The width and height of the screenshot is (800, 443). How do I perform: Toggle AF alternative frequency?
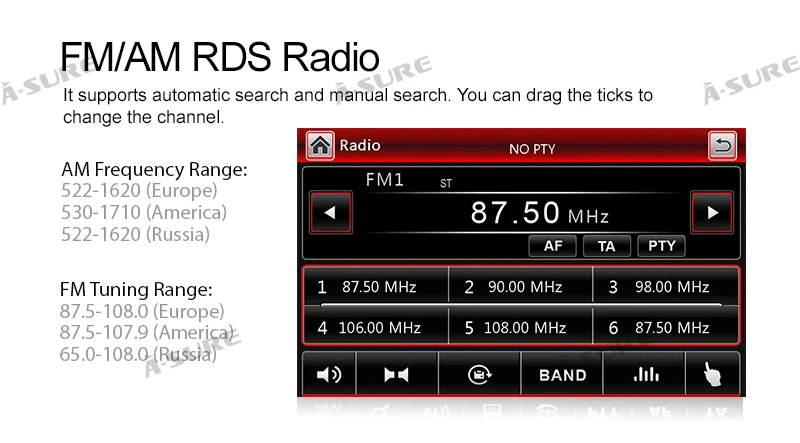click(553, 246)
